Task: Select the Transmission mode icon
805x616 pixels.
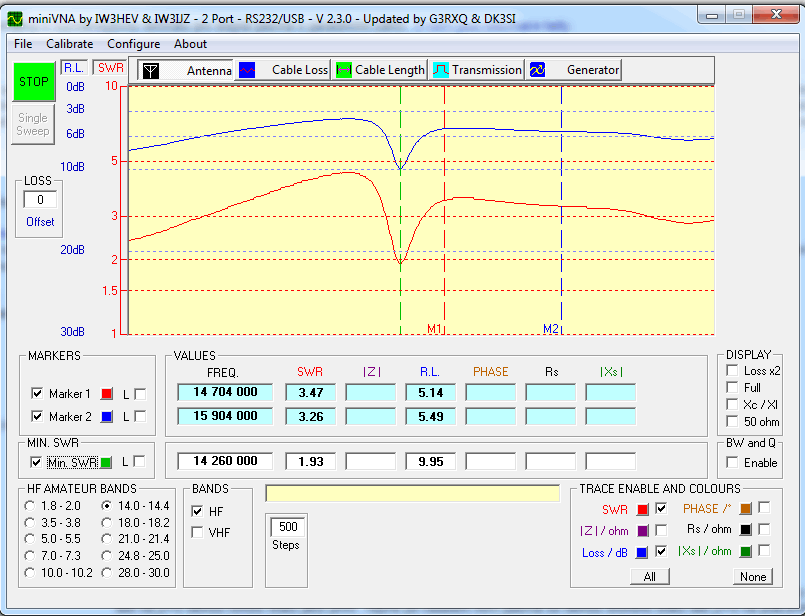Action: pos(441,70)
